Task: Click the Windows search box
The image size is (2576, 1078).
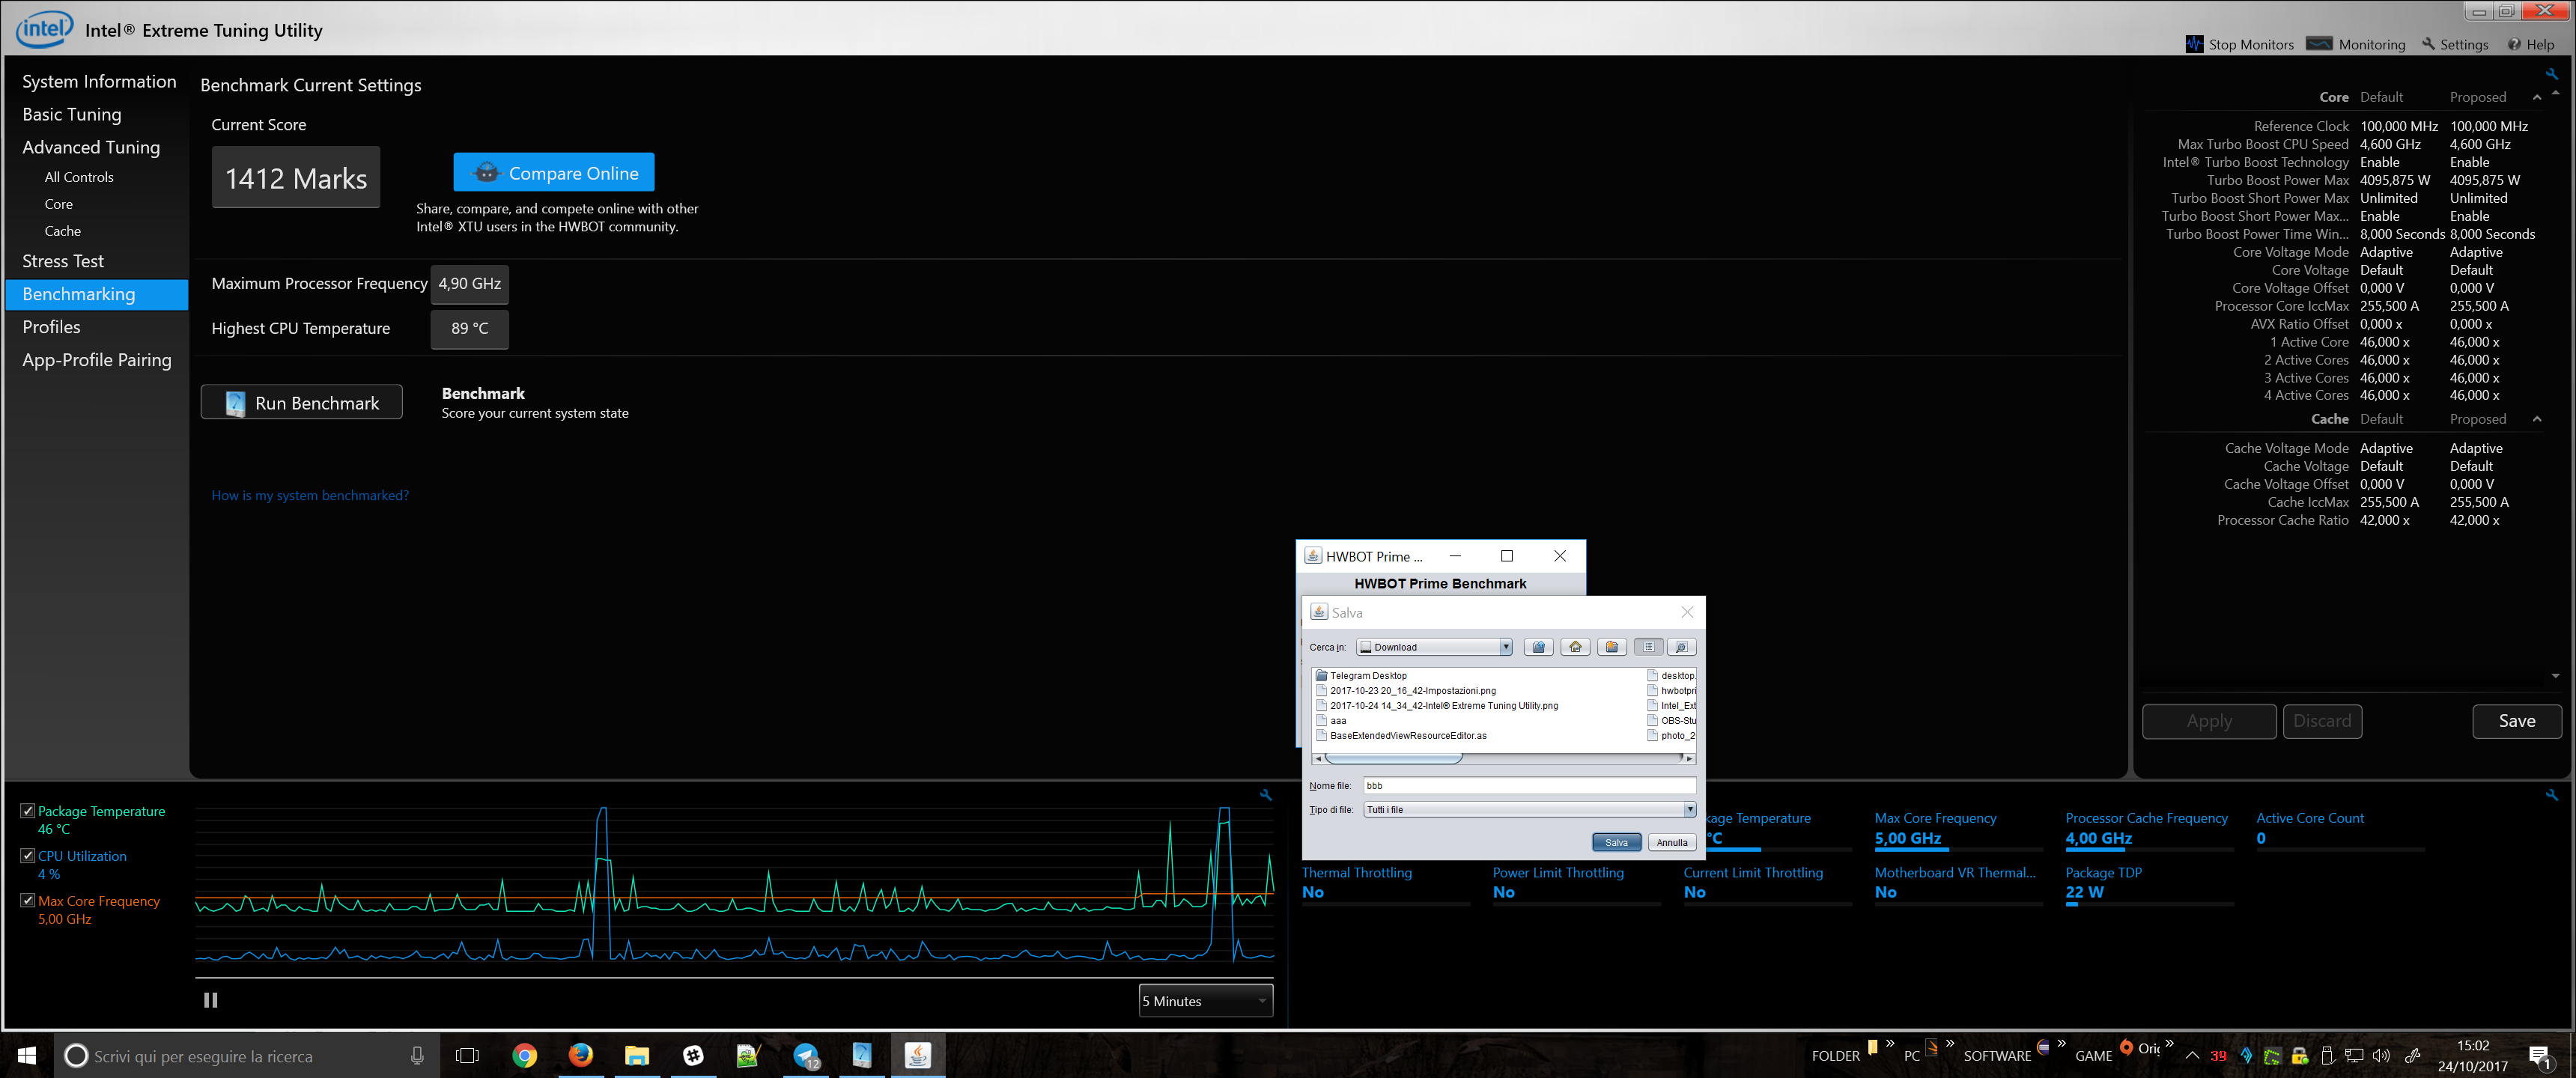Action: pos(246,1055)
